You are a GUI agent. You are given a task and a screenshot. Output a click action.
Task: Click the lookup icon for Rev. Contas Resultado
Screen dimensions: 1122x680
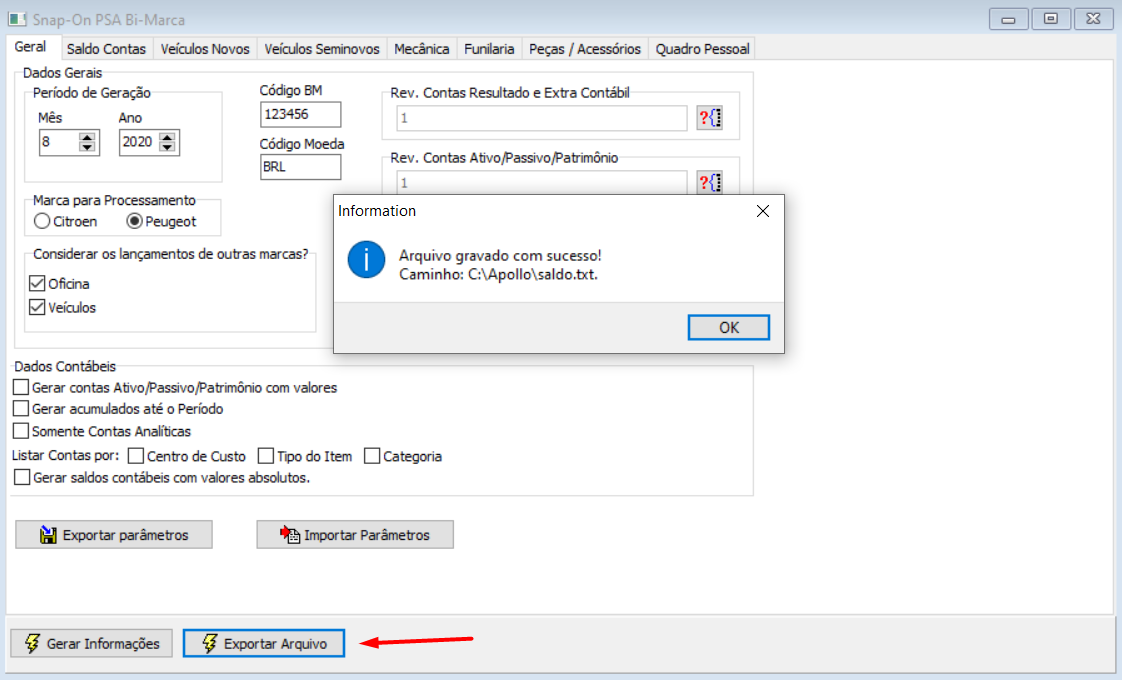[x=710, y=118]
